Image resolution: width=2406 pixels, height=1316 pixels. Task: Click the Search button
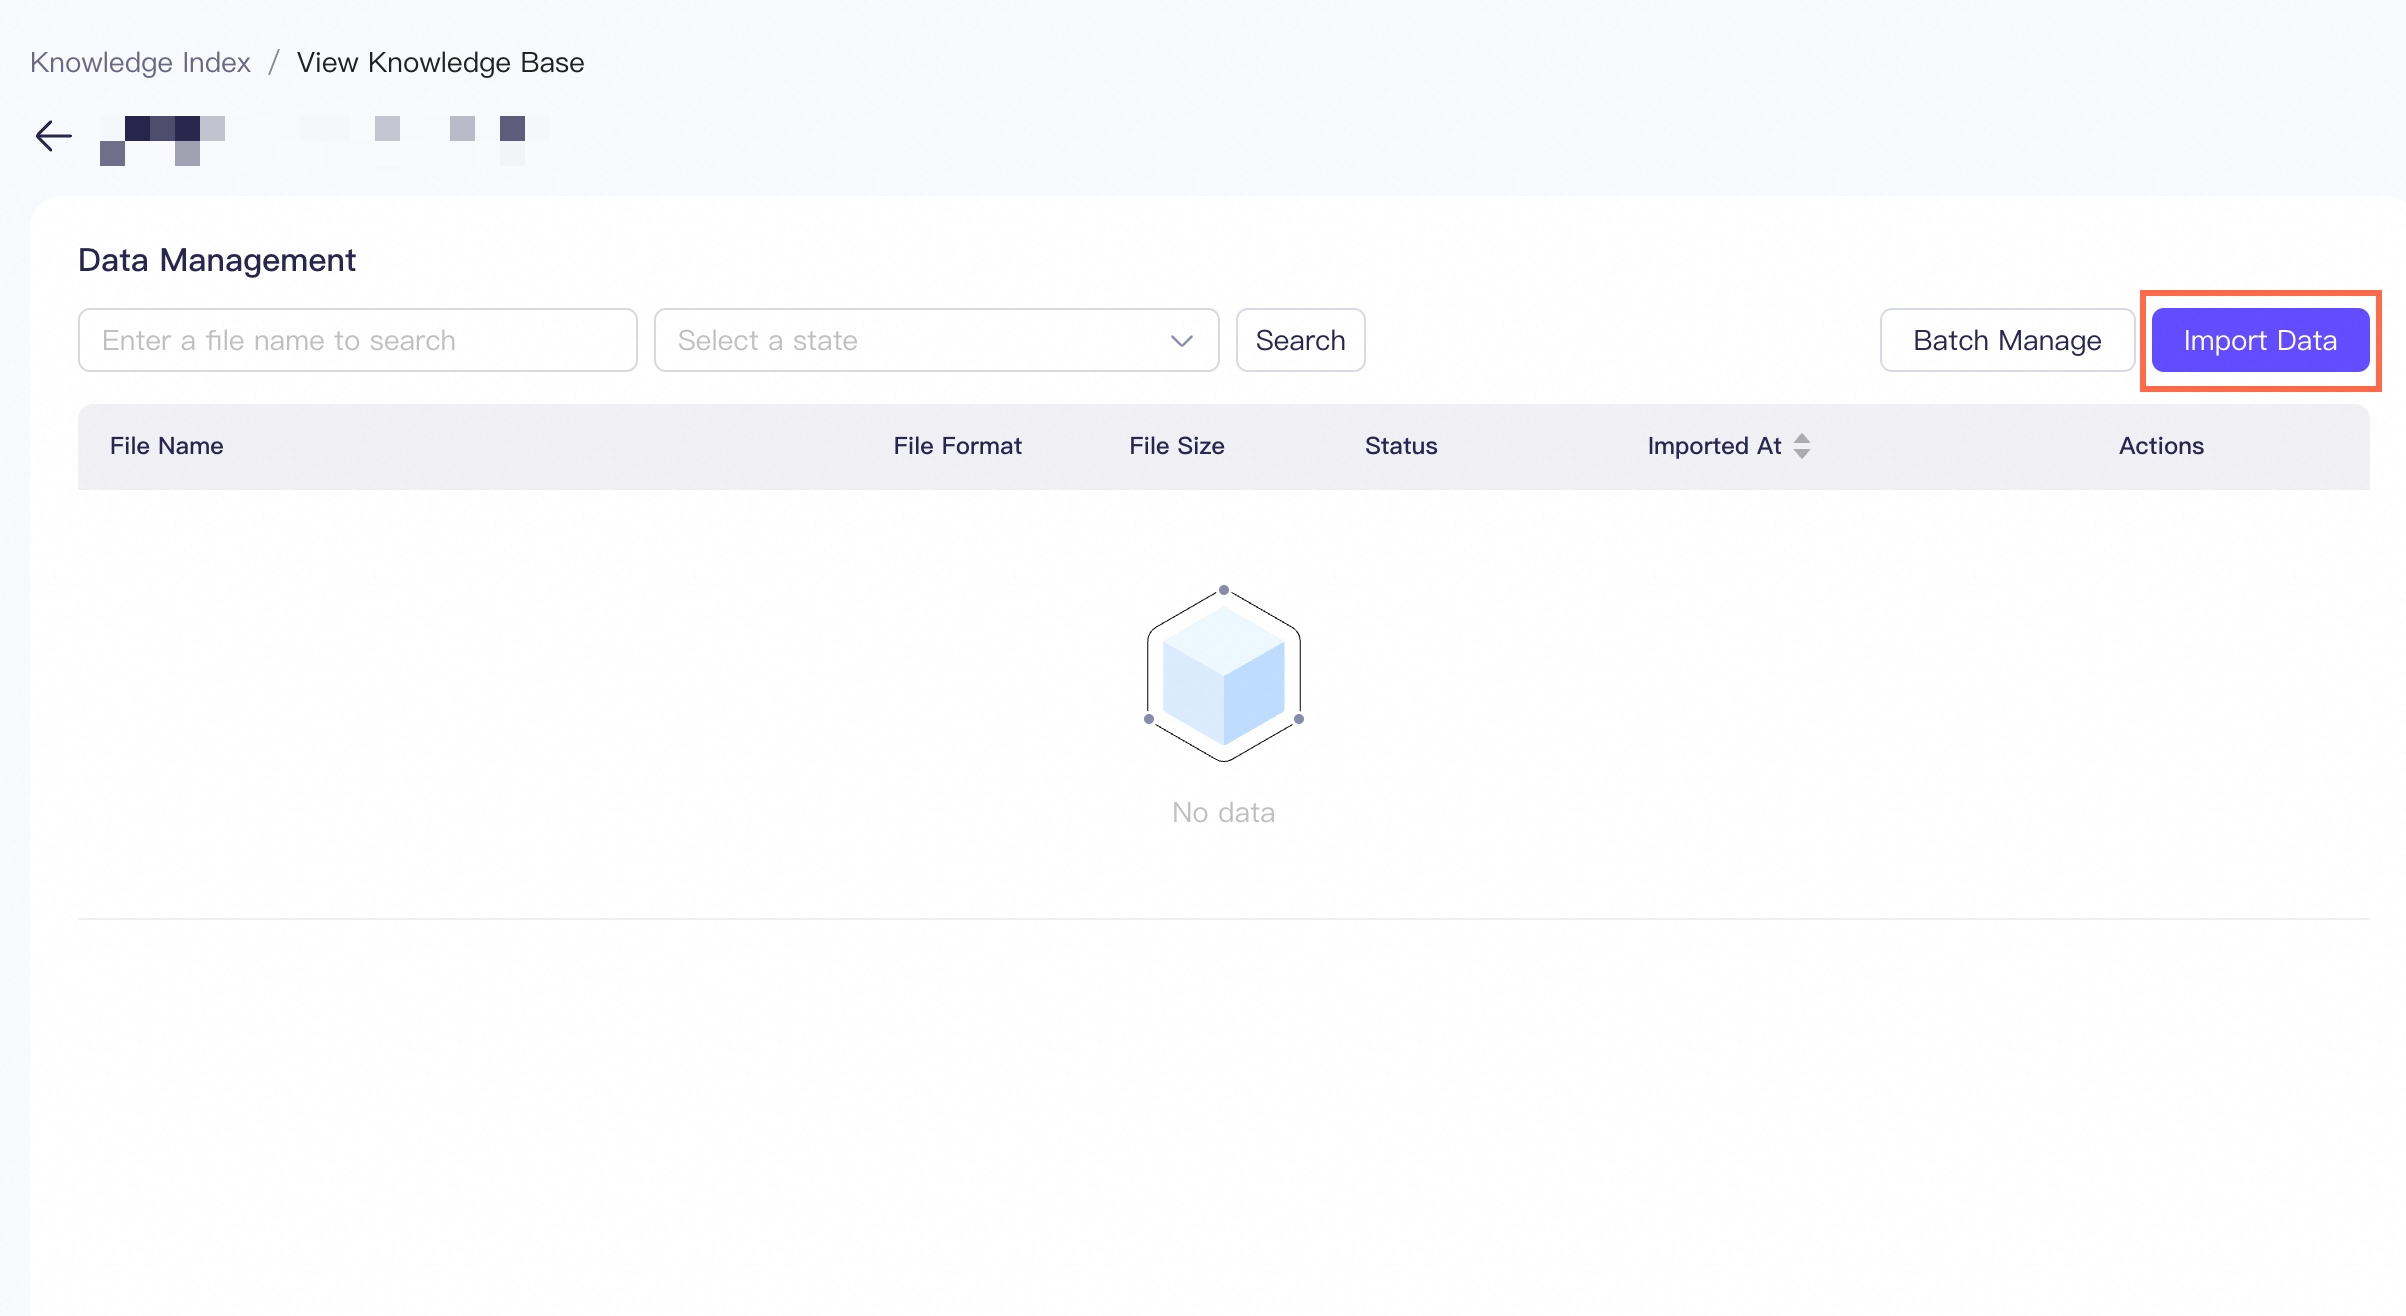(1300, 340)
